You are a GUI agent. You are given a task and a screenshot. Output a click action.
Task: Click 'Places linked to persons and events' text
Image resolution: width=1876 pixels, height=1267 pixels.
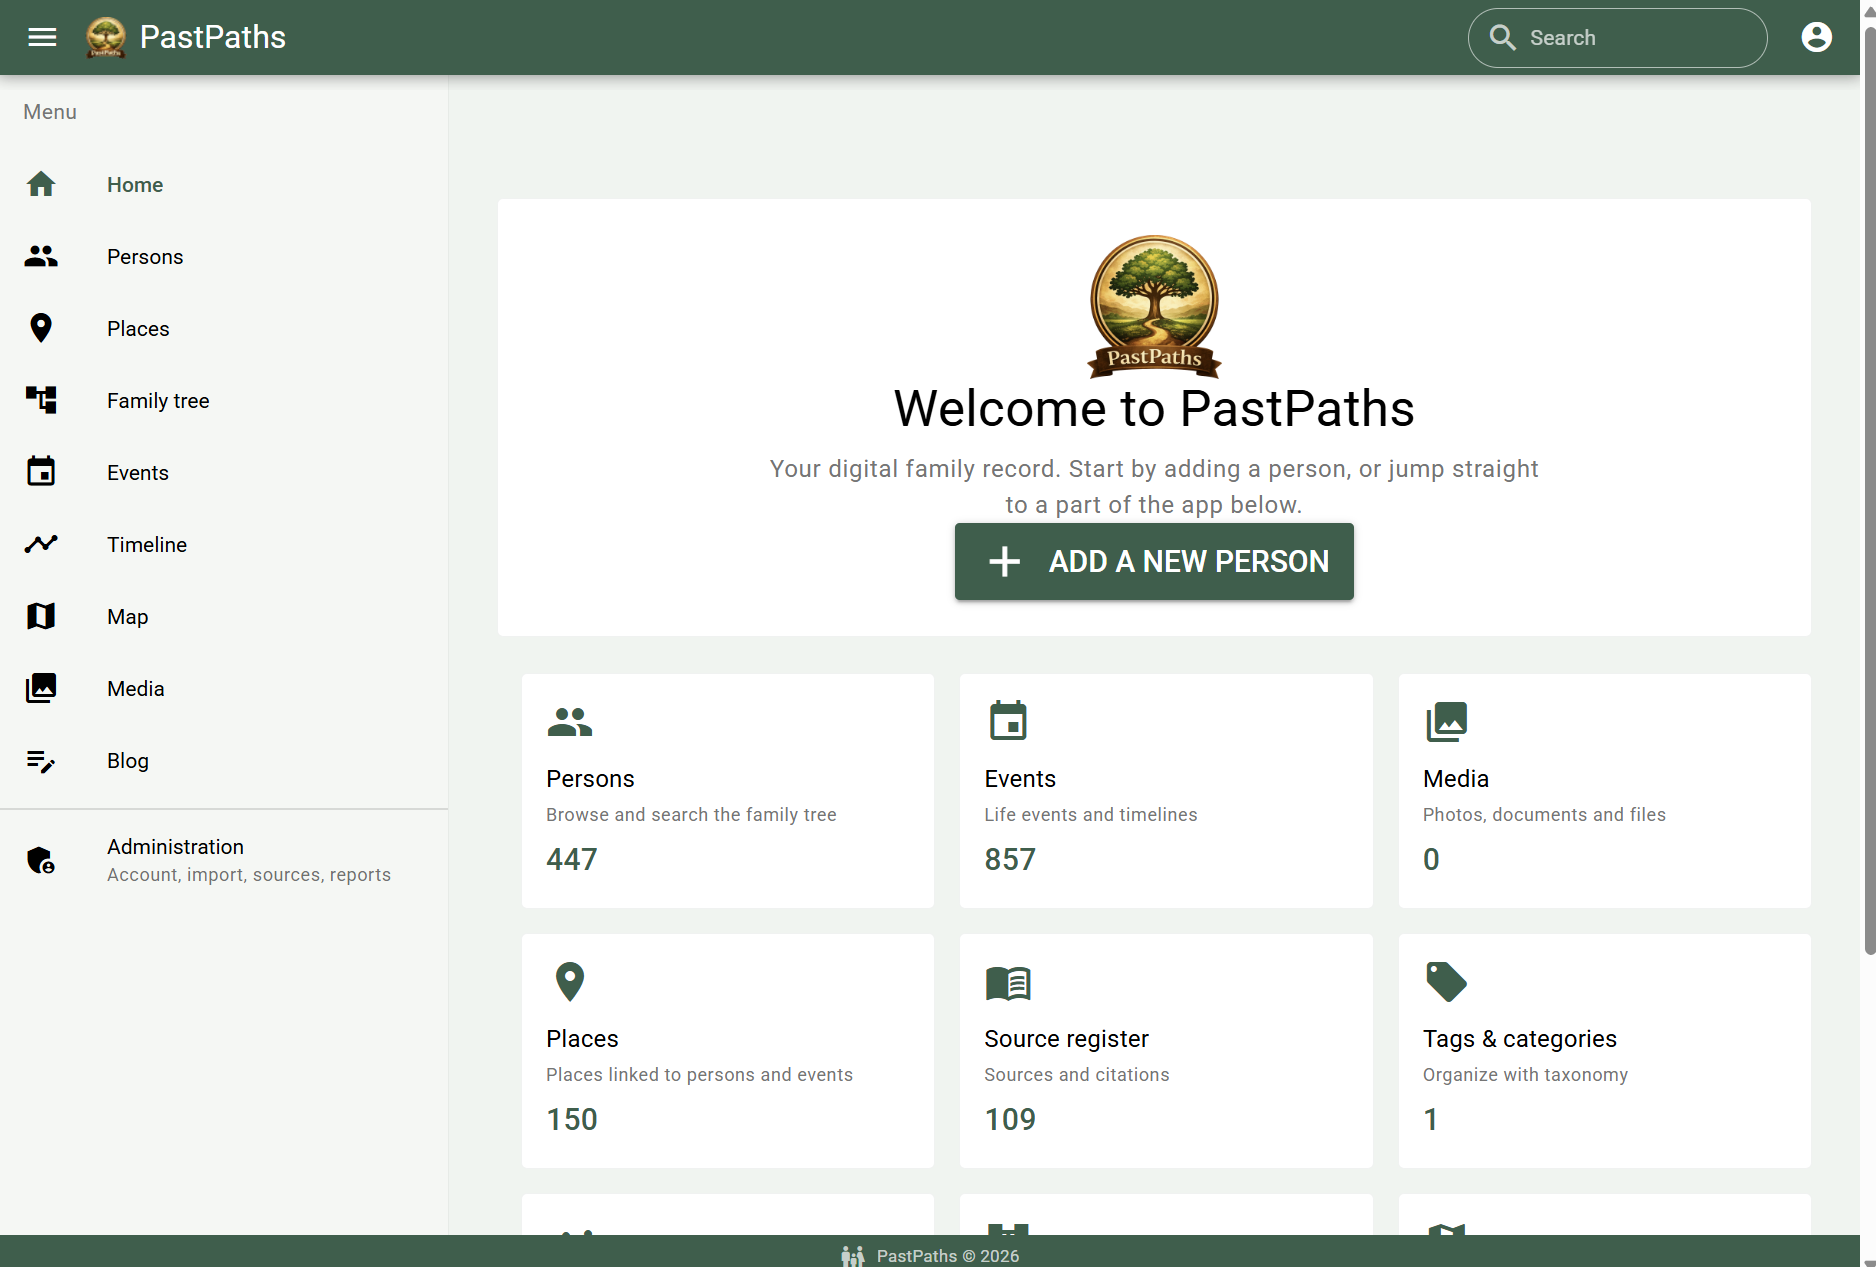(x=699, y=1074)
